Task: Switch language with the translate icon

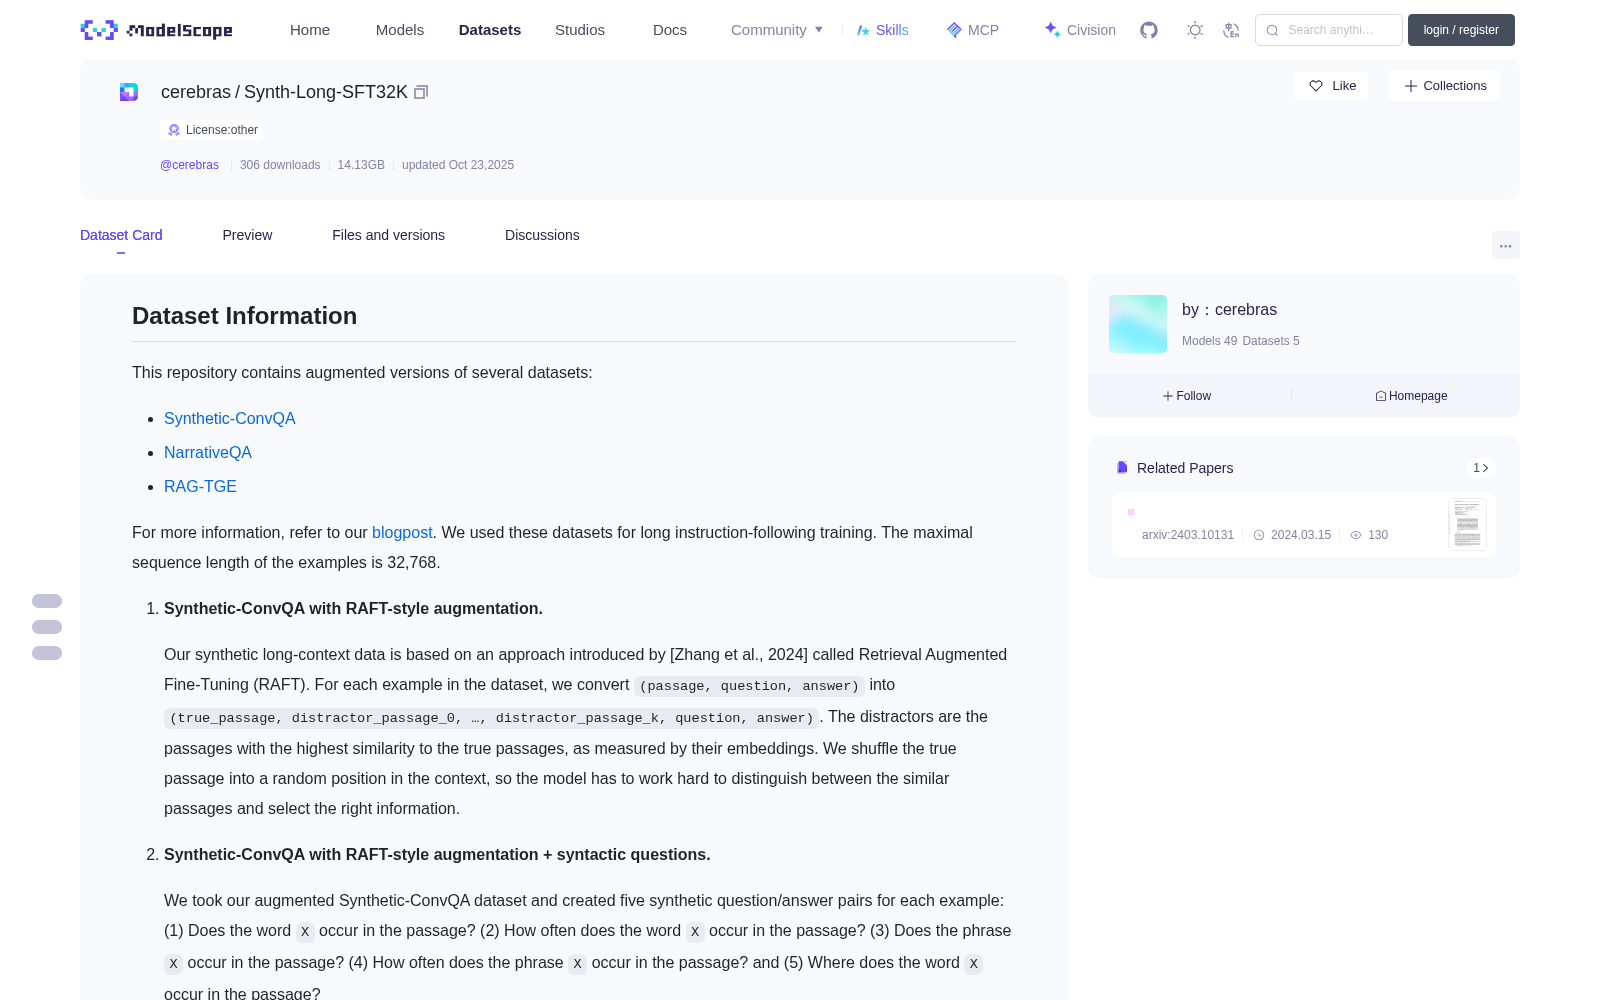Action: coord(1232,30)
